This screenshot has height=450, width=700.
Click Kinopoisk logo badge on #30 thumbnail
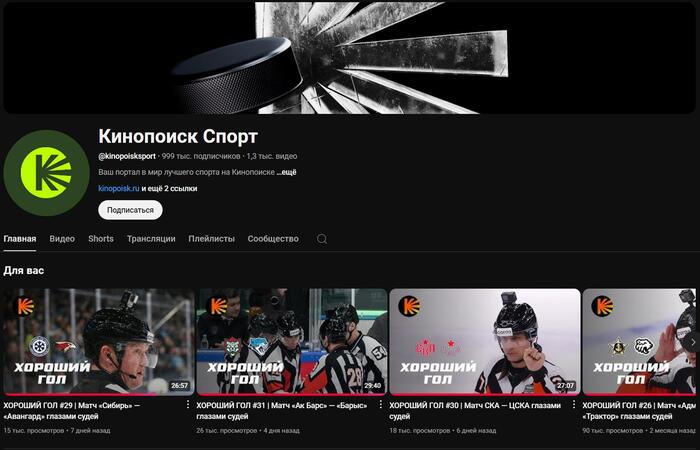pyautogui.click(x=409, y=307)
